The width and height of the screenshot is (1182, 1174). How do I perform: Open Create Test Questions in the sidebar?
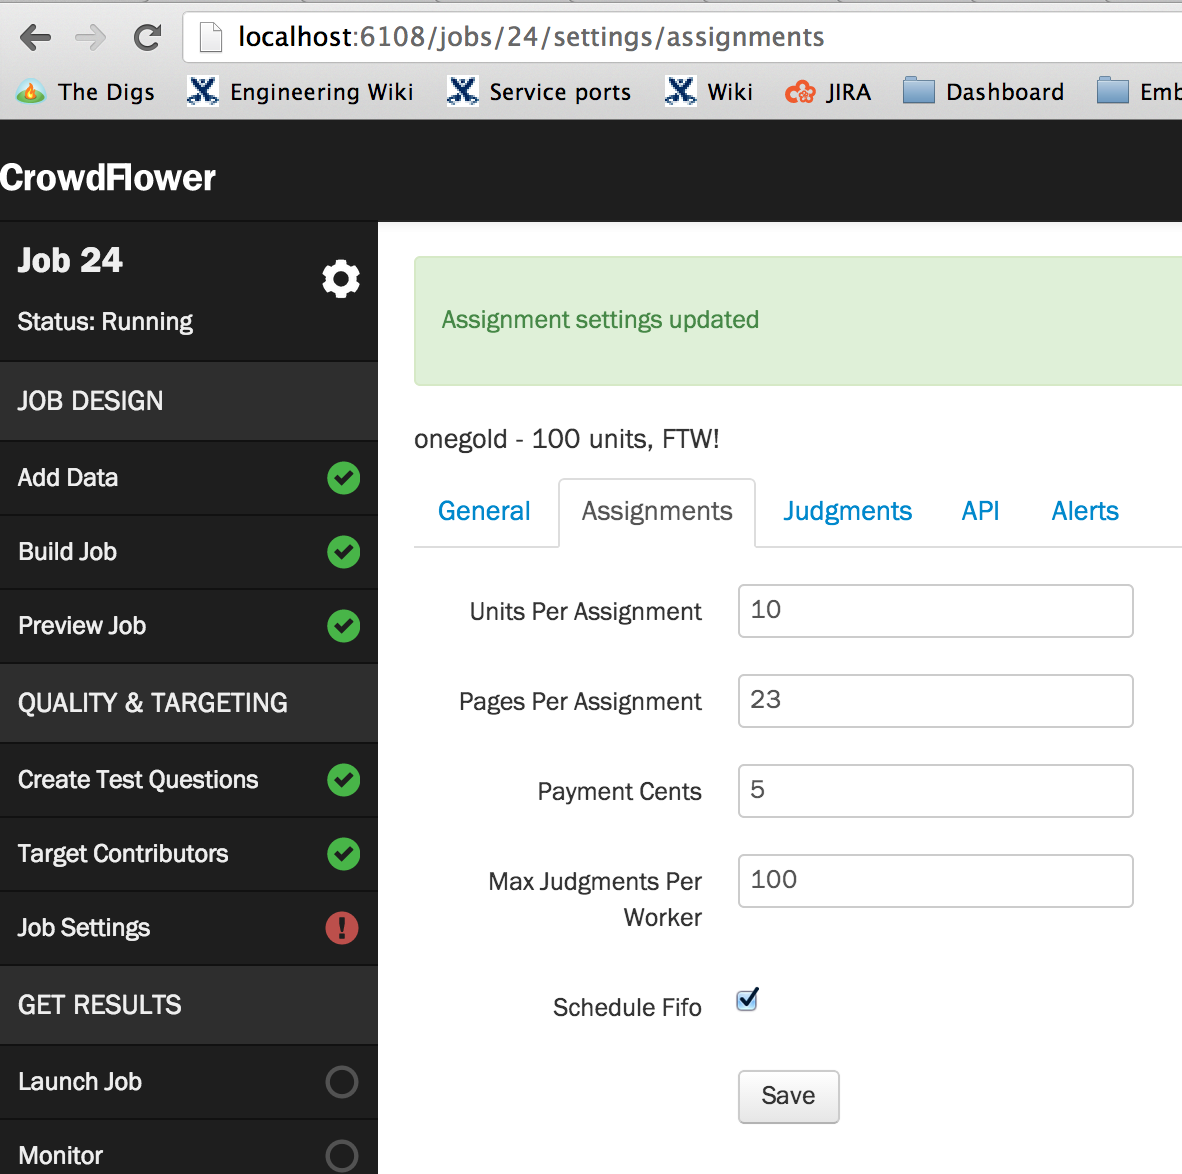(188, 780)
